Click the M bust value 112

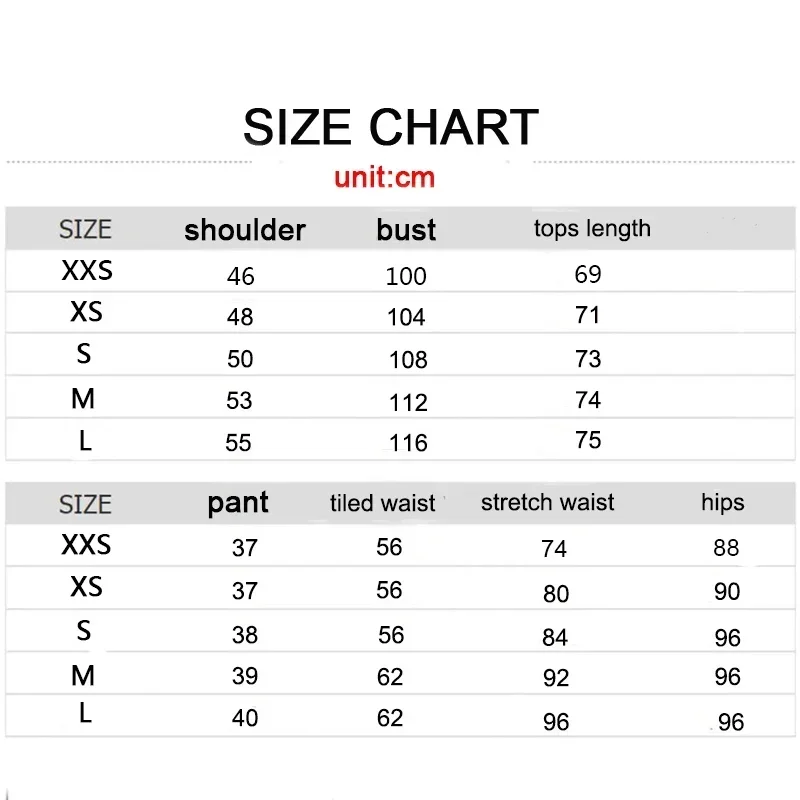click(x=408, y=402)
